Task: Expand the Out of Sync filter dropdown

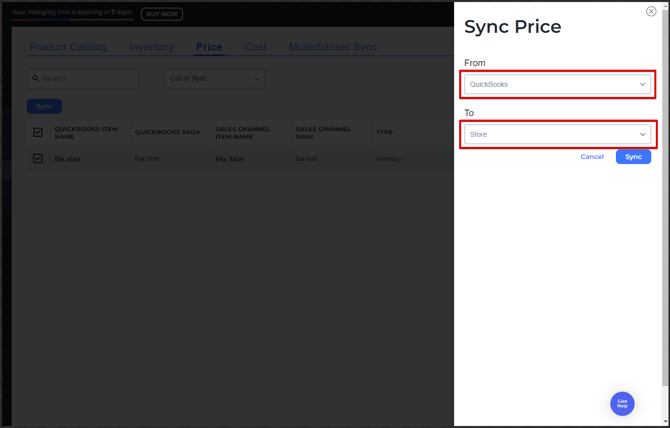Action: 214,79
